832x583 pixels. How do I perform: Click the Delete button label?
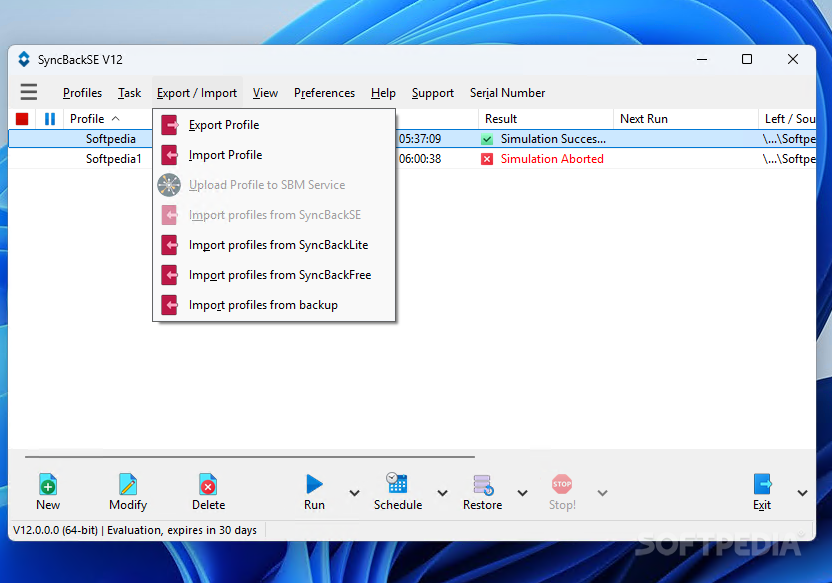[x=209, y=505]
